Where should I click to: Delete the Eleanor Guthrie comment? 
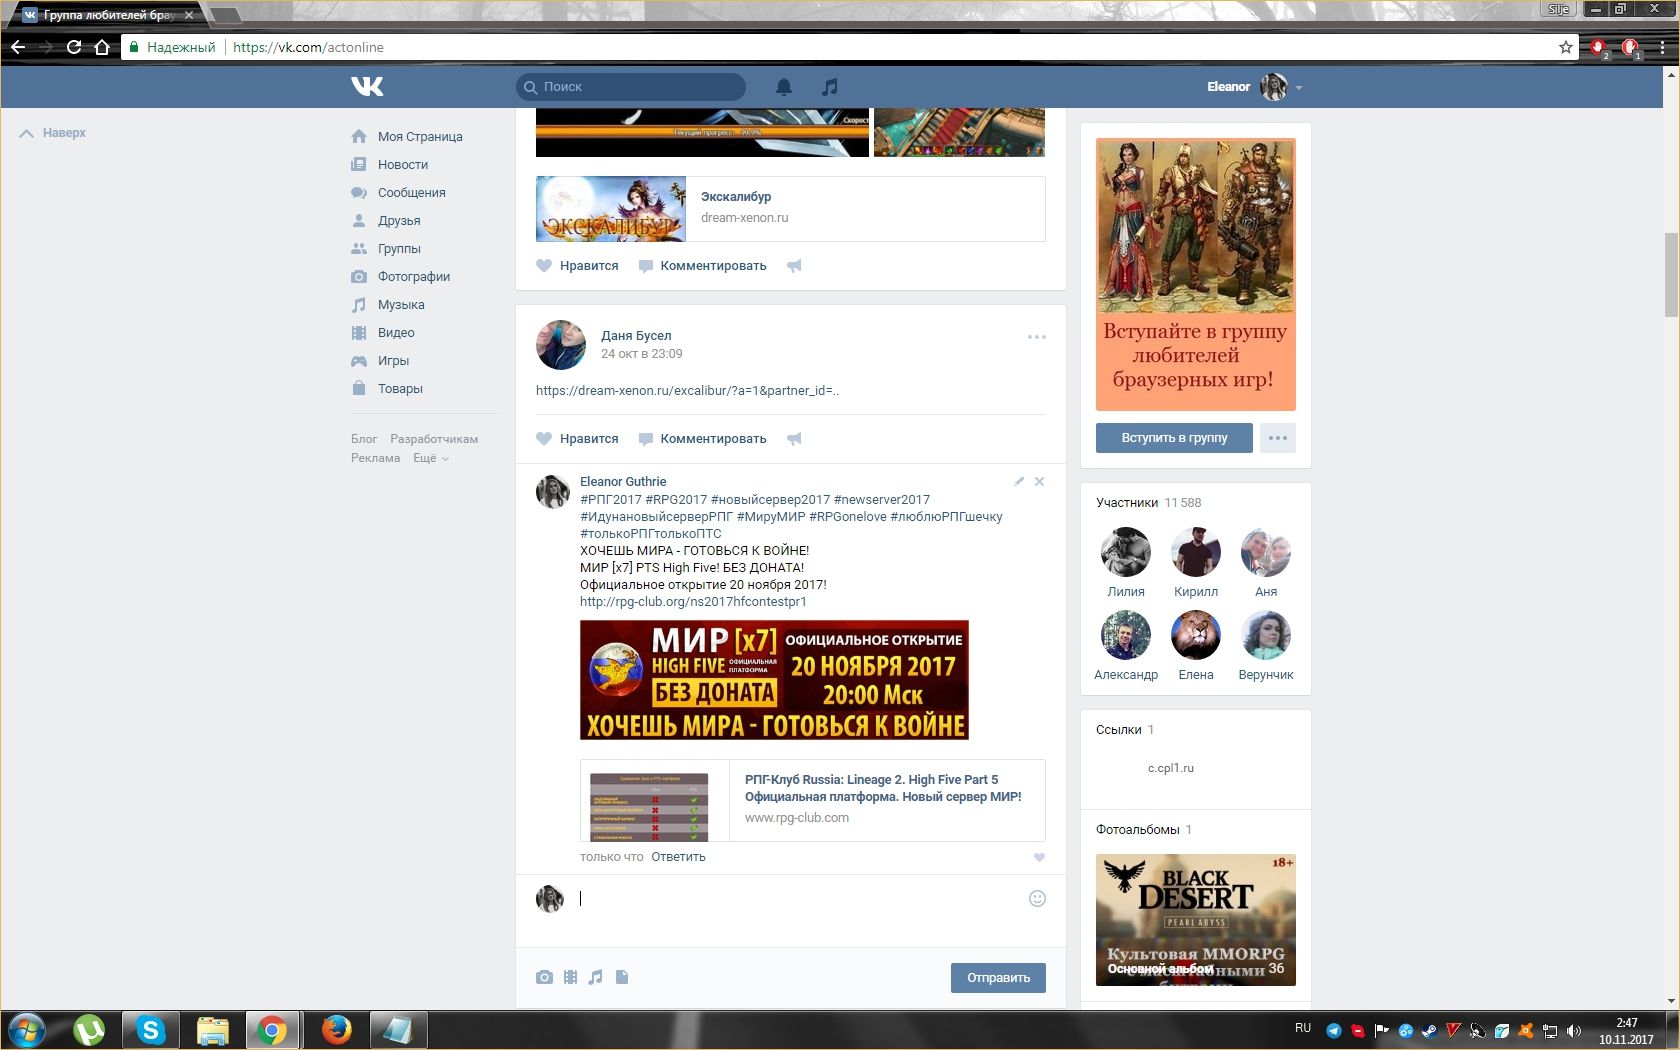coord(1039,481)
